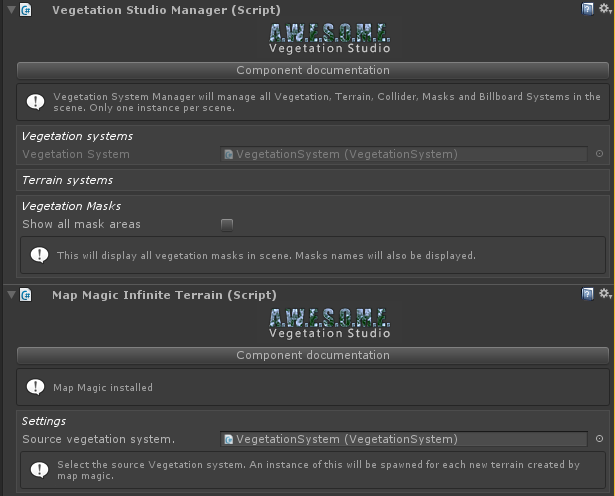Click the 'Source vegetation system.' label

click(x=98, y=439)
